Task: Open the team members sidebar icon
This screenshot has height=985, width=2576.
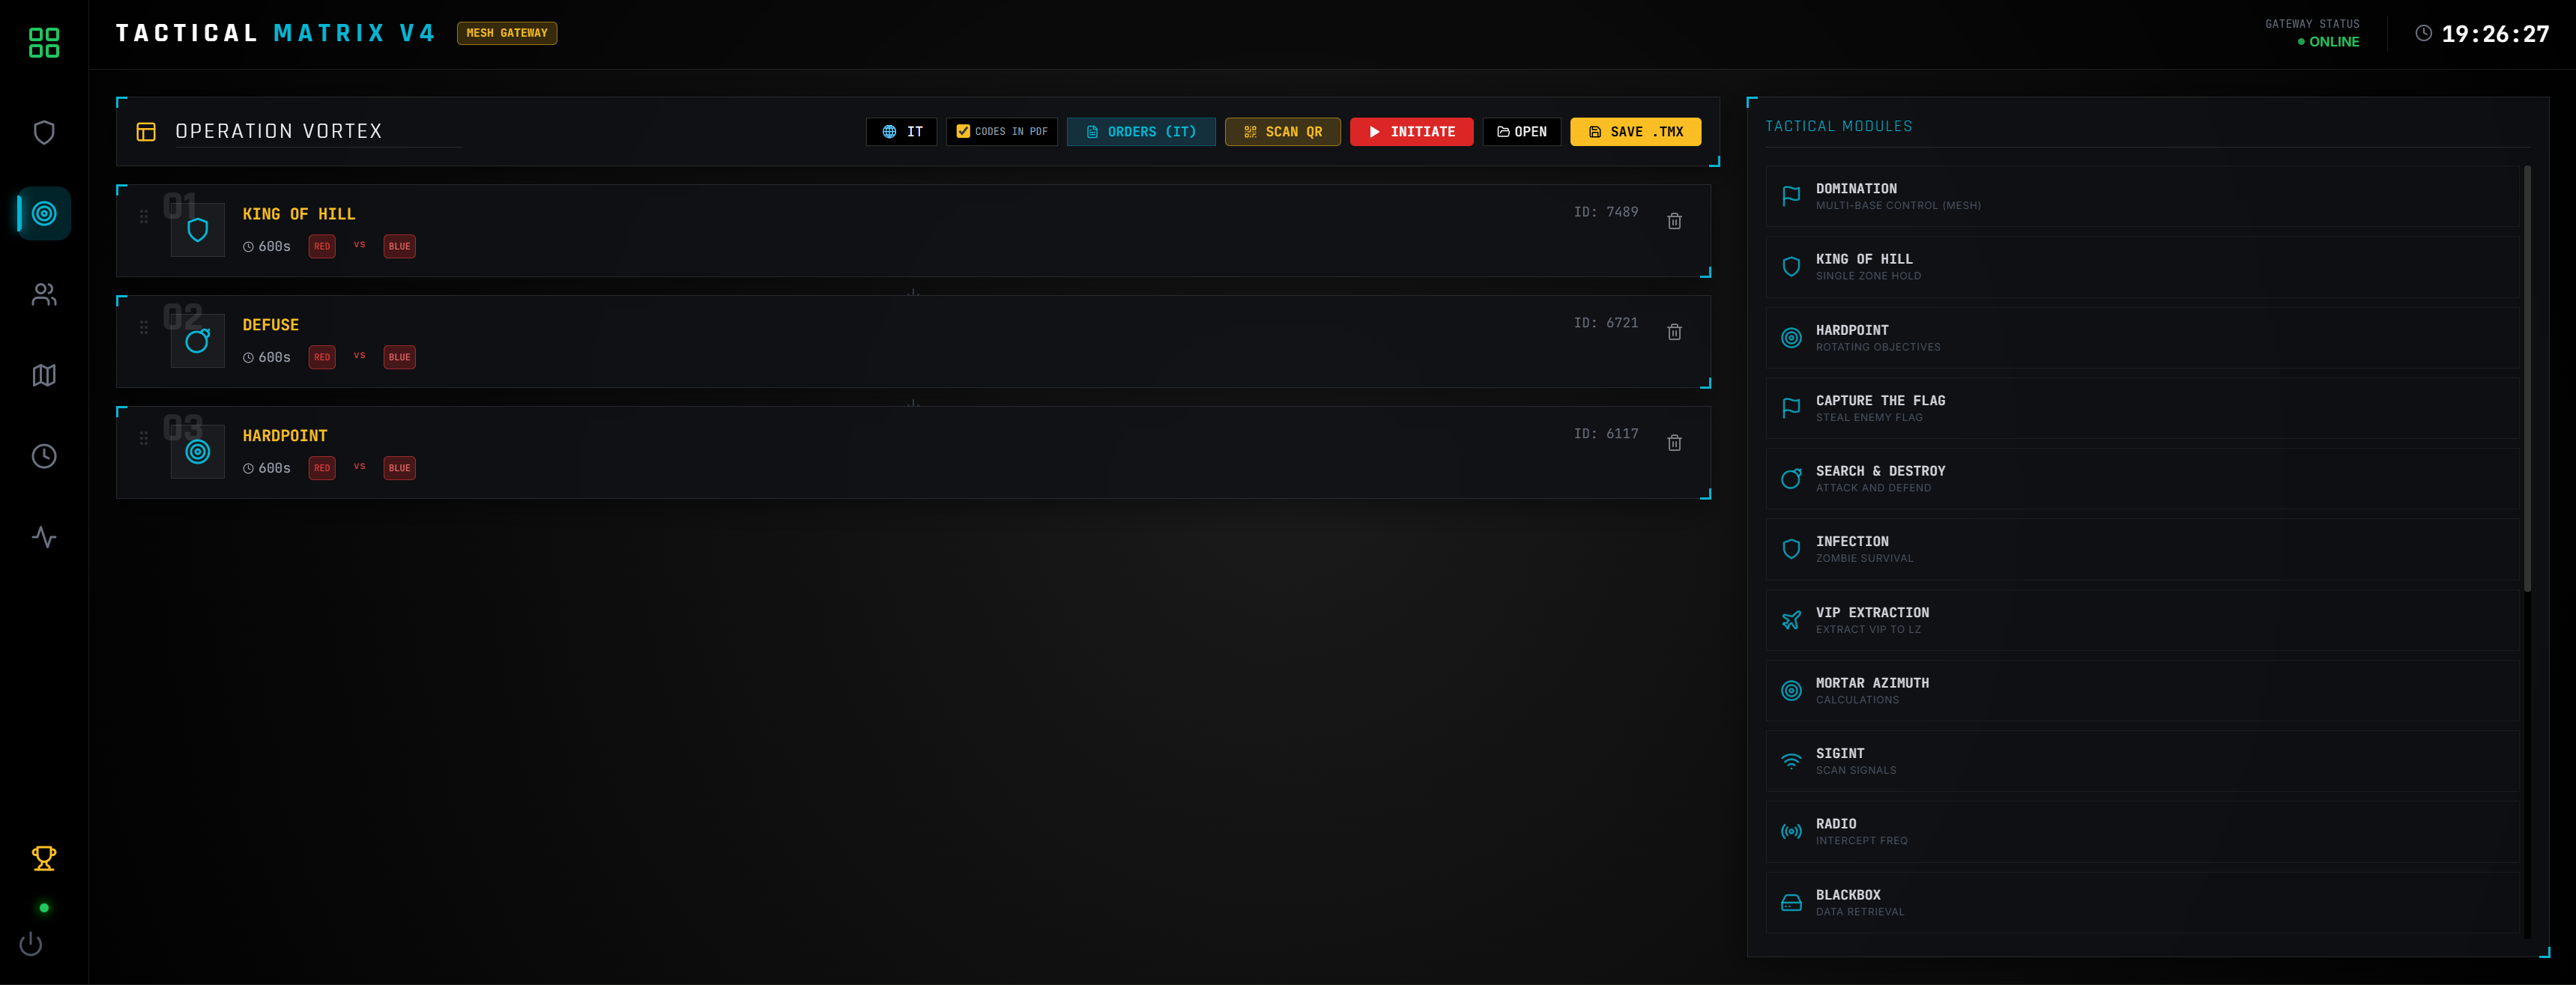Action: tap(44, 294)
